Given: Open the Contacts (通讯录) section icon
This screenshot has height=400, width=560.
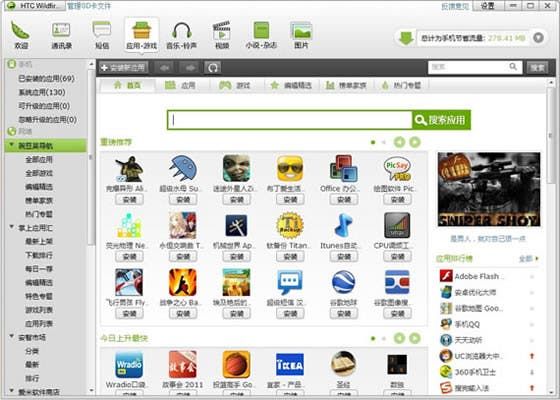Looking at the screenshot, I should pos(61,30).
